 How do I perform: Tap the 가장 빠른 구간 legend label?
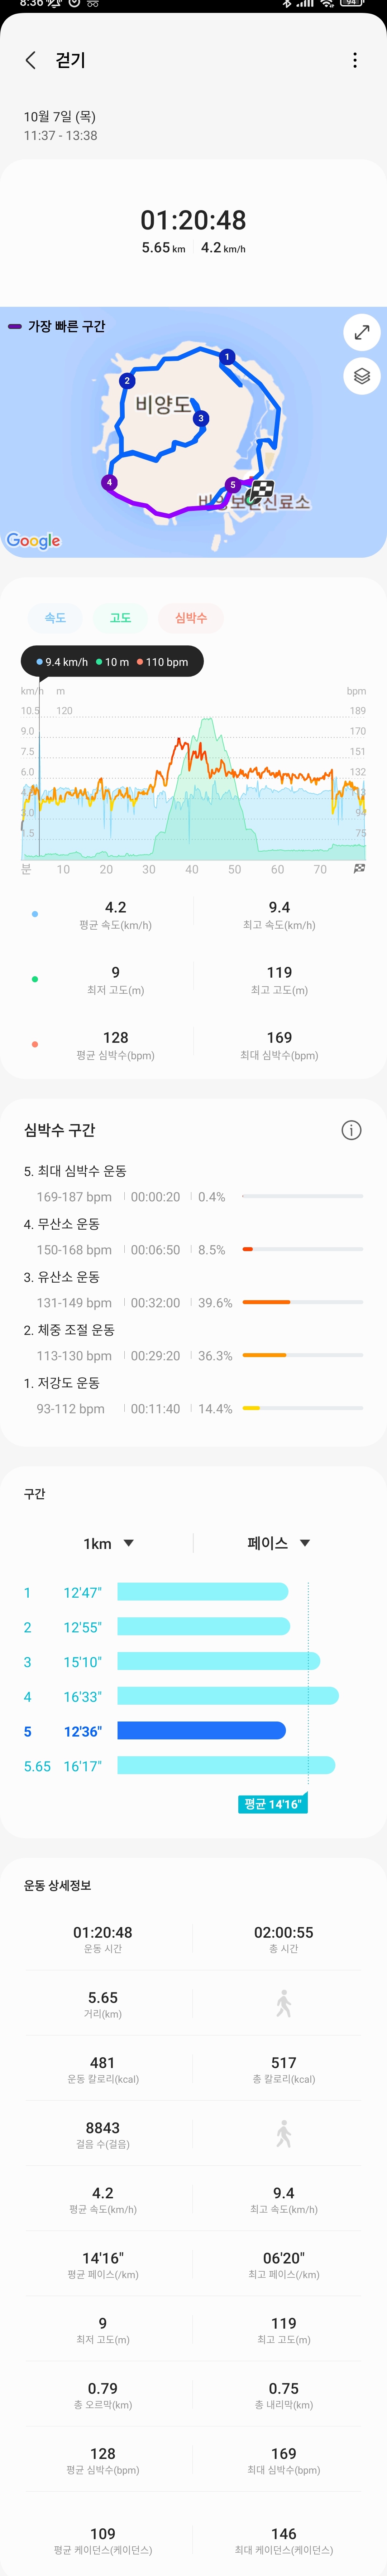pyautogui.click(x=66, y=326)
